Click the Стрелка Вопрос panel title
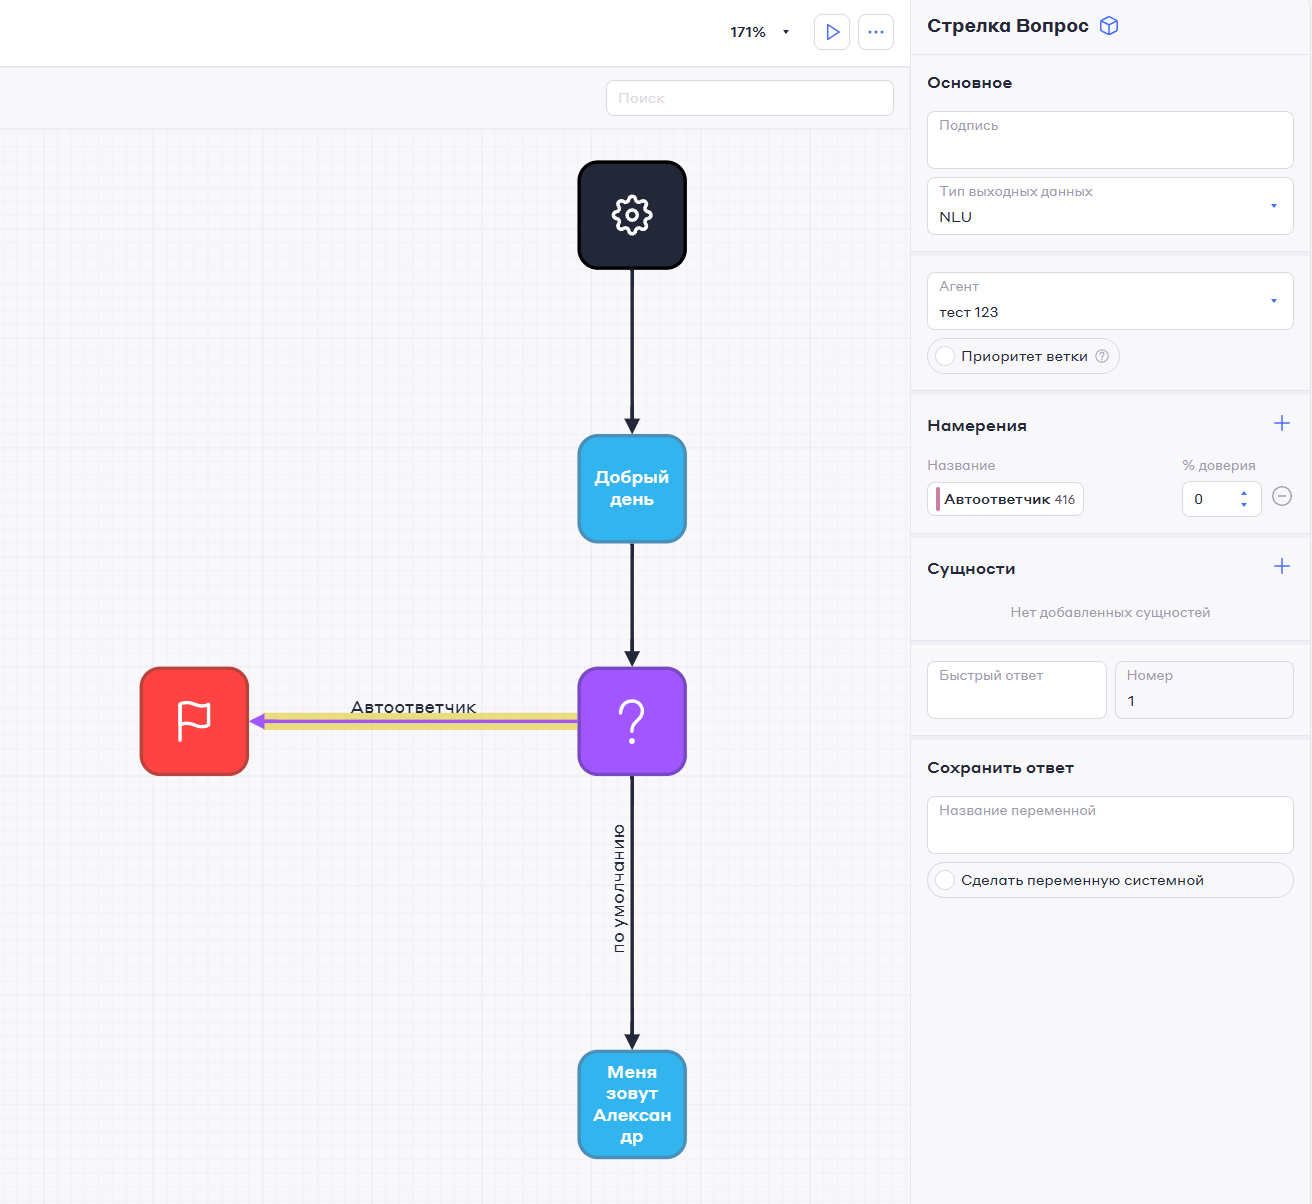This screenshot has width=1312, height=1204. click(x=1008, y=26)
